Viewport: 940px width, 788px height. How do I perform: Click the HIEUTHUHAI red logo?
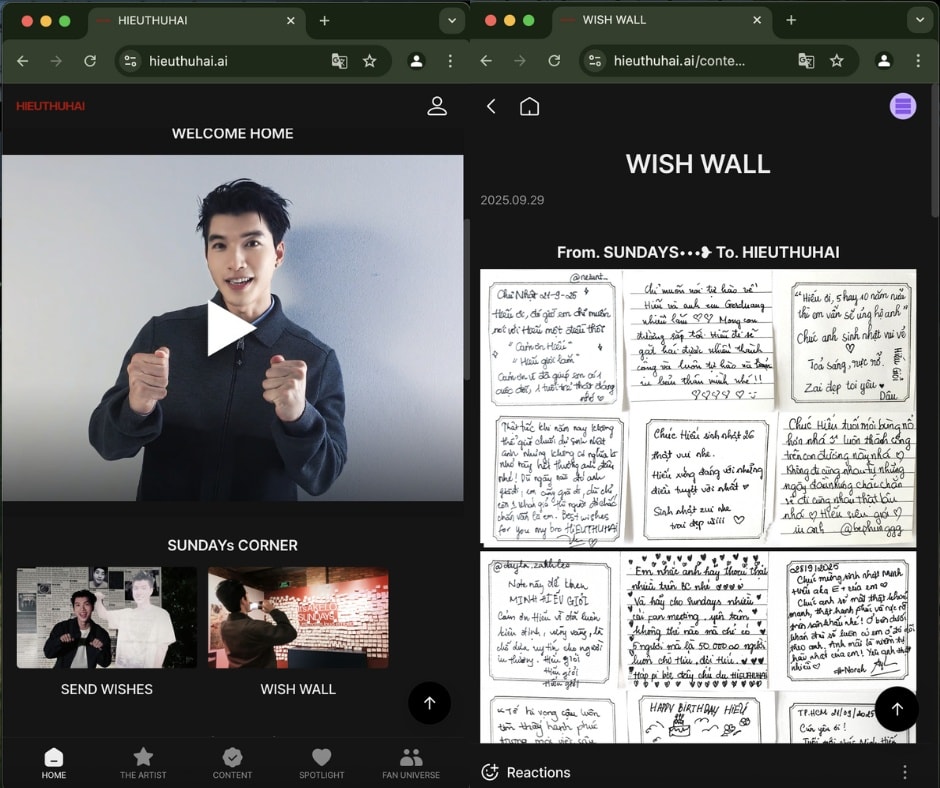point(50,106)
